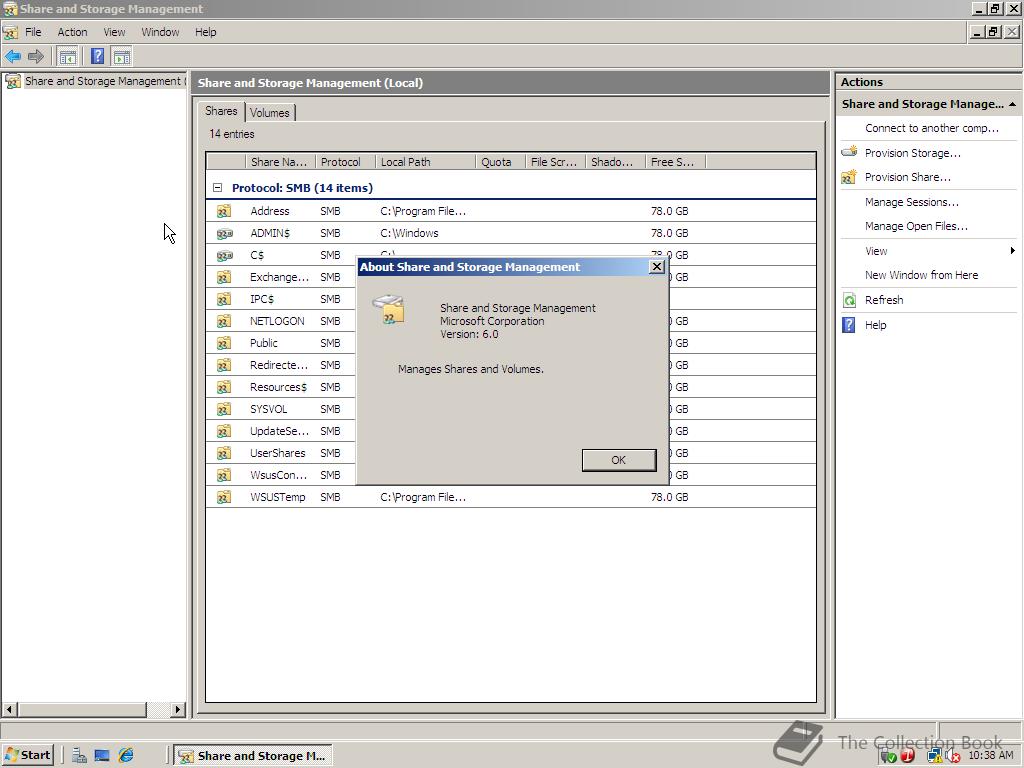Image resolution: width=1024 pixels, height=768 pixels.
Task: Open Manage Sessions... action
Action: click(912, 202)
